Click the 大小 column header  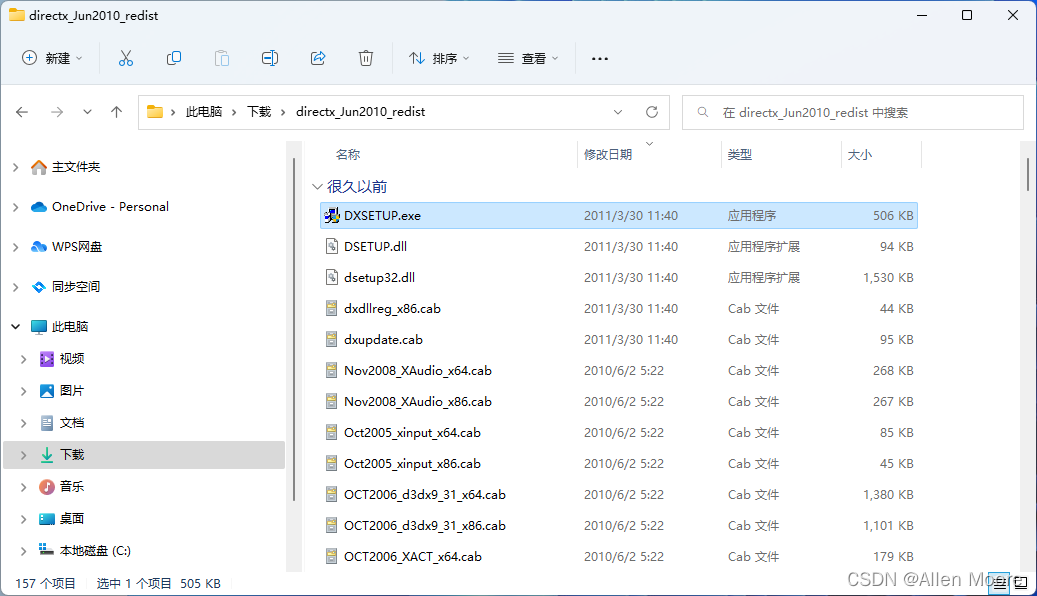click(x=860, y=154)
